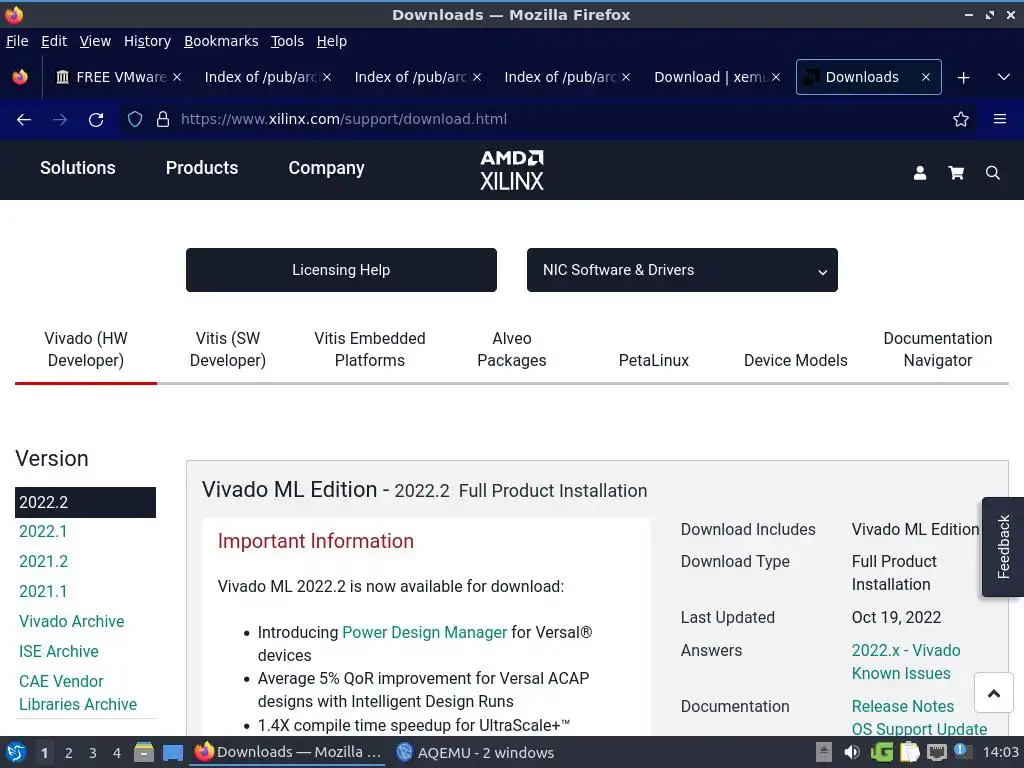Open the taskbar file manager icon
This screenshot has width=1024, height=768.
pyautogui.click(x=144, y=753)
